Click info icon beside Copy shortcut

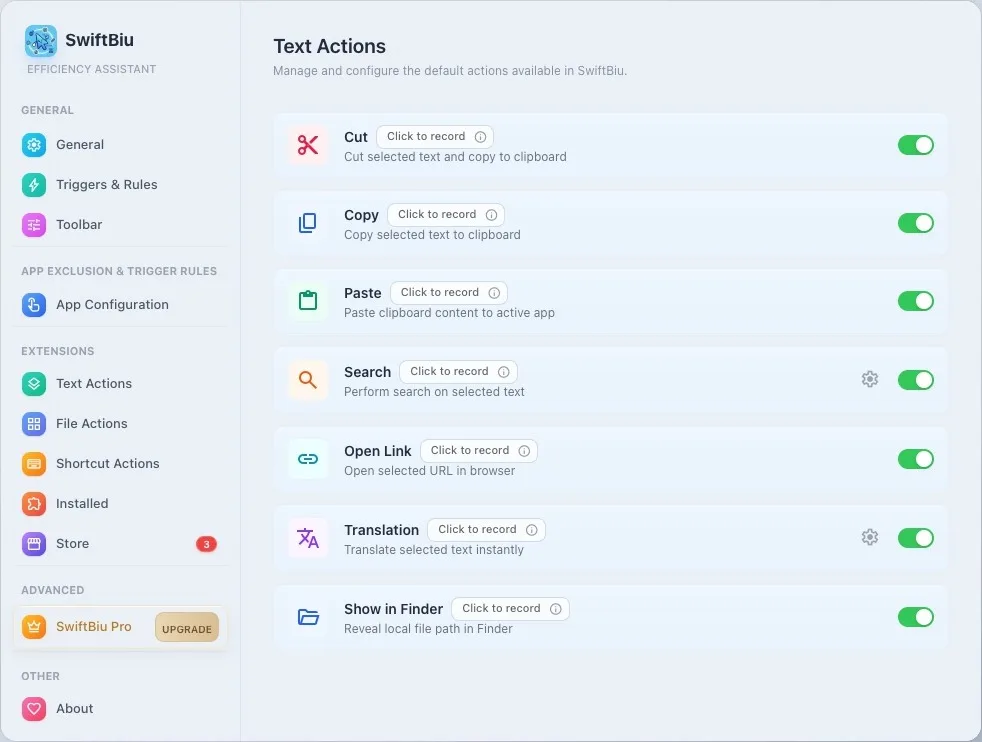coord(492,215)
